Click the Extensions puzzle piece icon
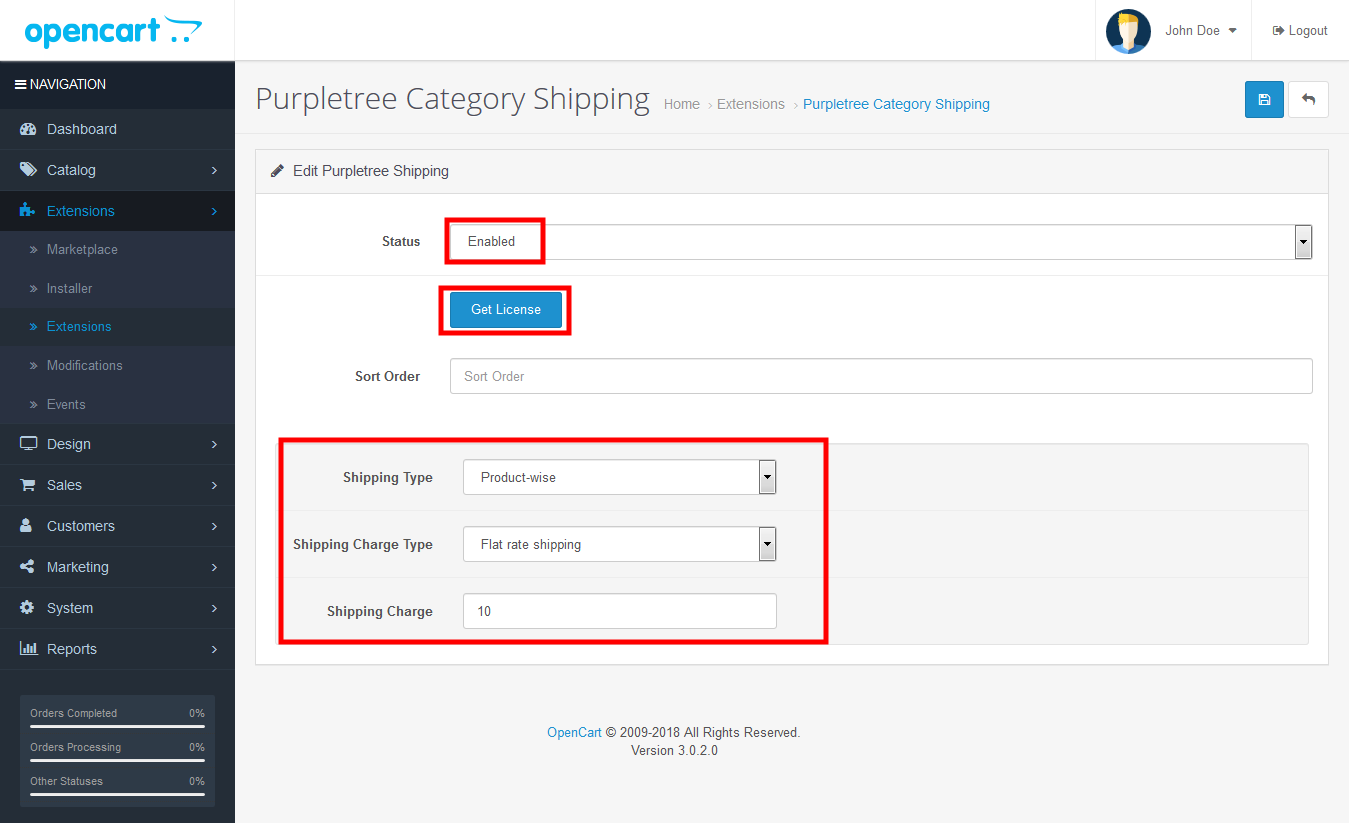The height and width of the screenshot is (823, 1349). pyautogui.click(x=28, y=211)
